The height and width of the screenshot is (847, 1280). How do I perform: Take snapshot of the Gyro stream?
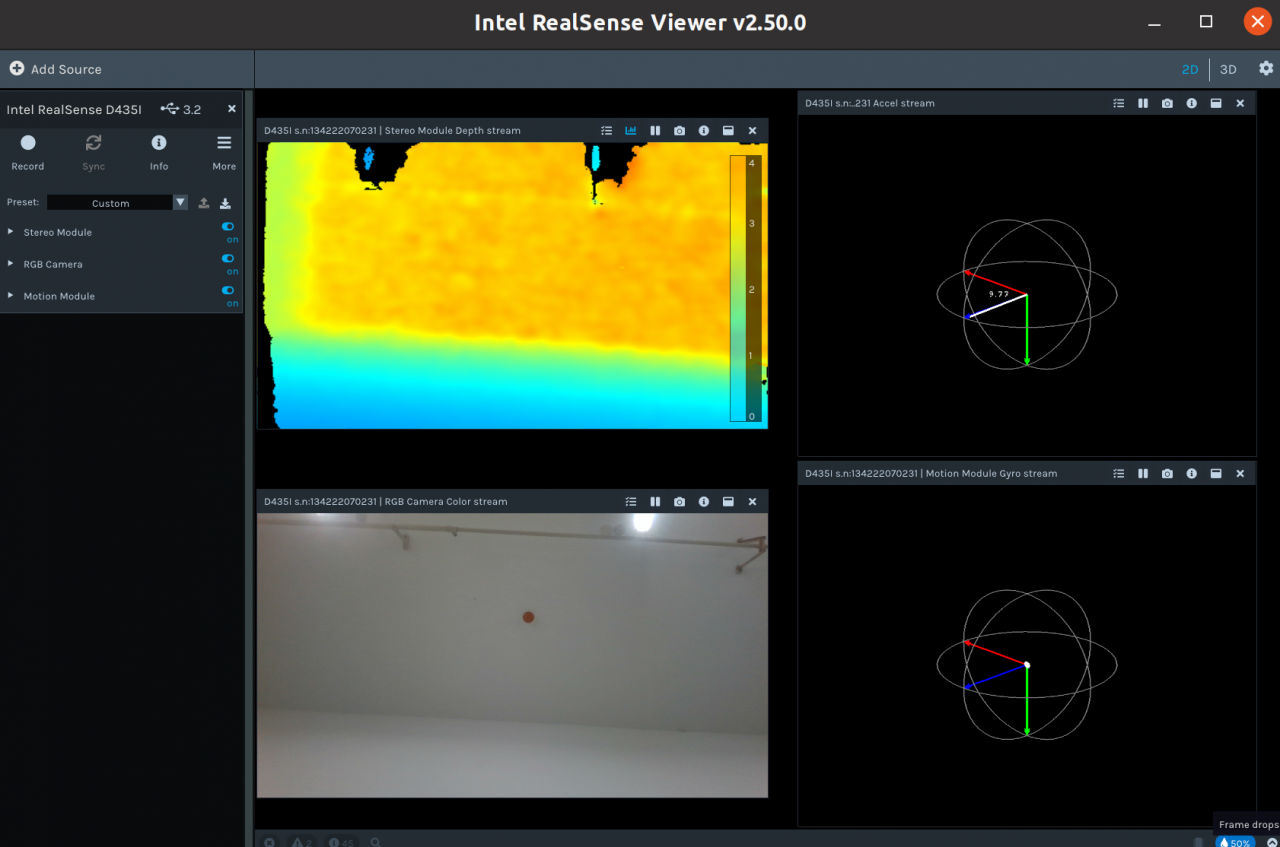(1167, 473)
